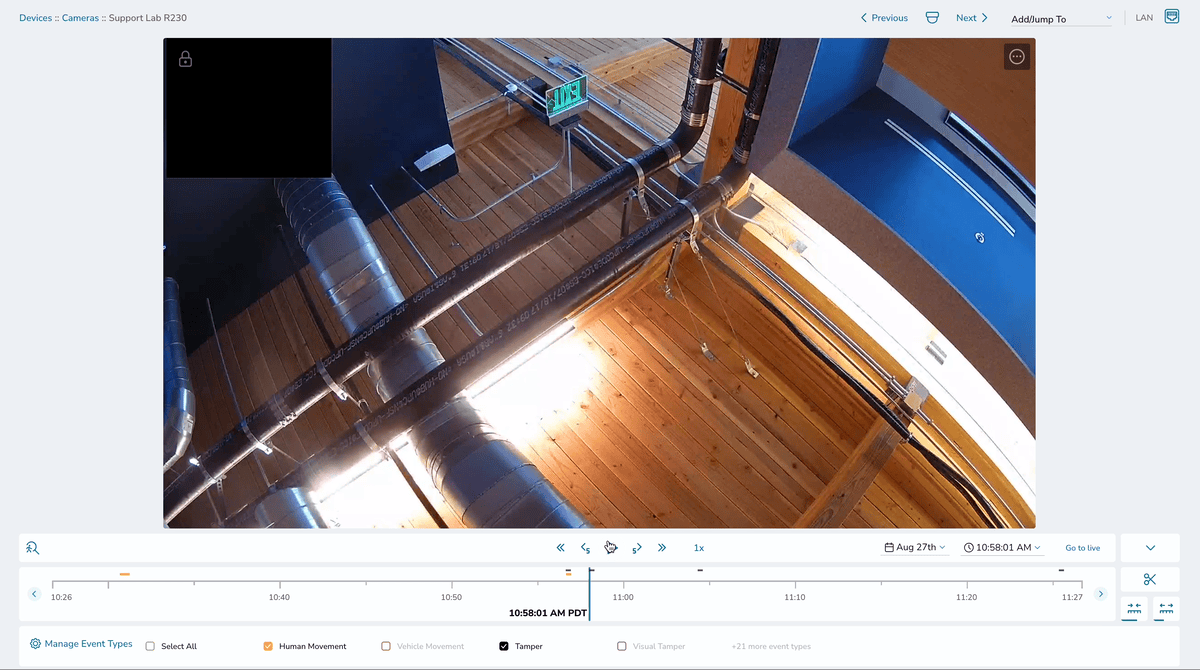This screenshot has height=670, width=1200.
Task: Toggle Vehicle Movement checkbox
Action: [386, 646]
